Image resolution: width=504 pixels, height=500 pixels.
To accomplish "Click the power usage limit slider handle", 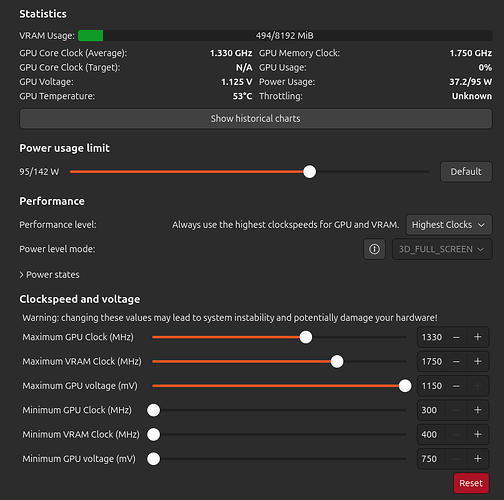I will 309,172.
